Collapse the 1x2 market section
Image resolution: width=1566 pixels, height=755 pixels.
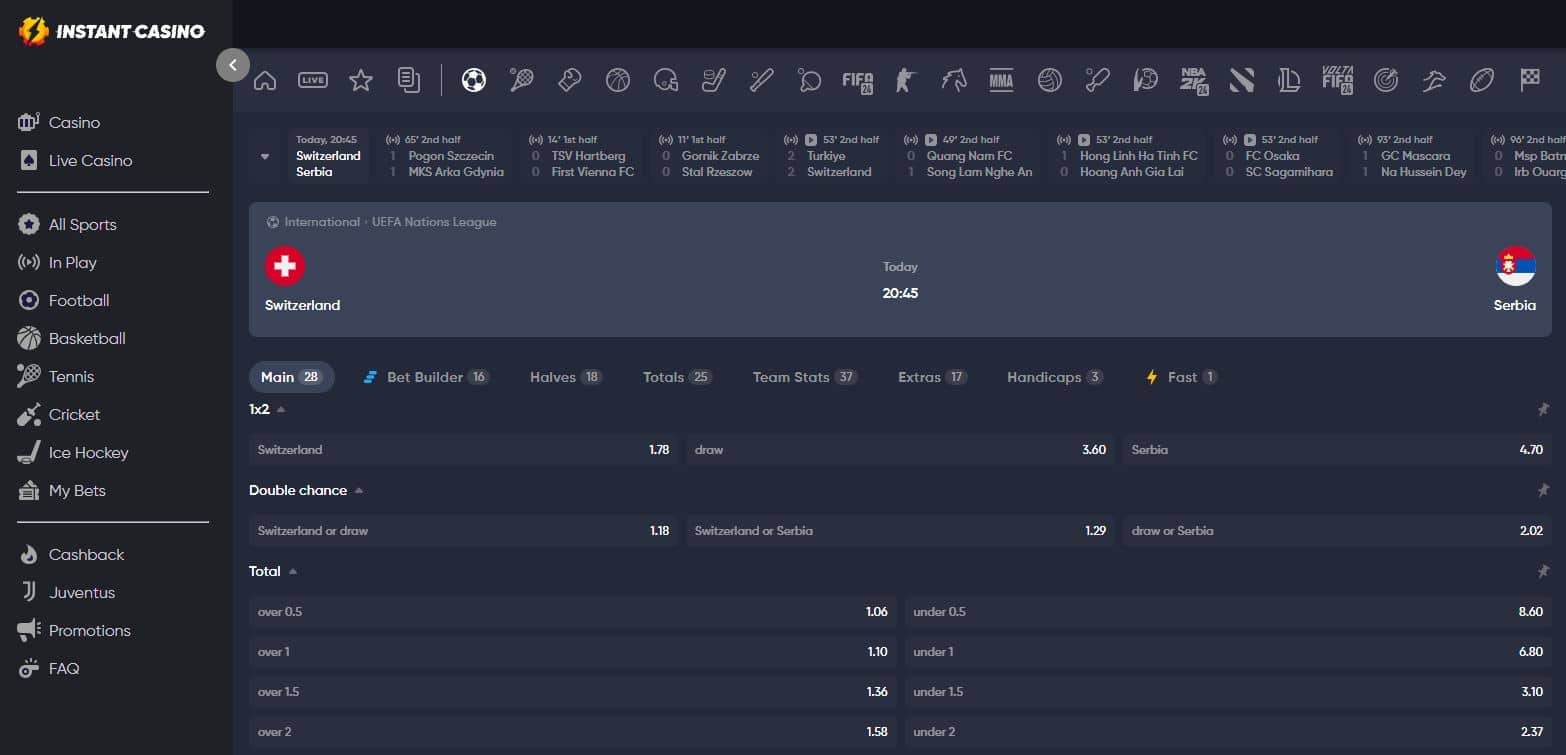pos(281,410)
